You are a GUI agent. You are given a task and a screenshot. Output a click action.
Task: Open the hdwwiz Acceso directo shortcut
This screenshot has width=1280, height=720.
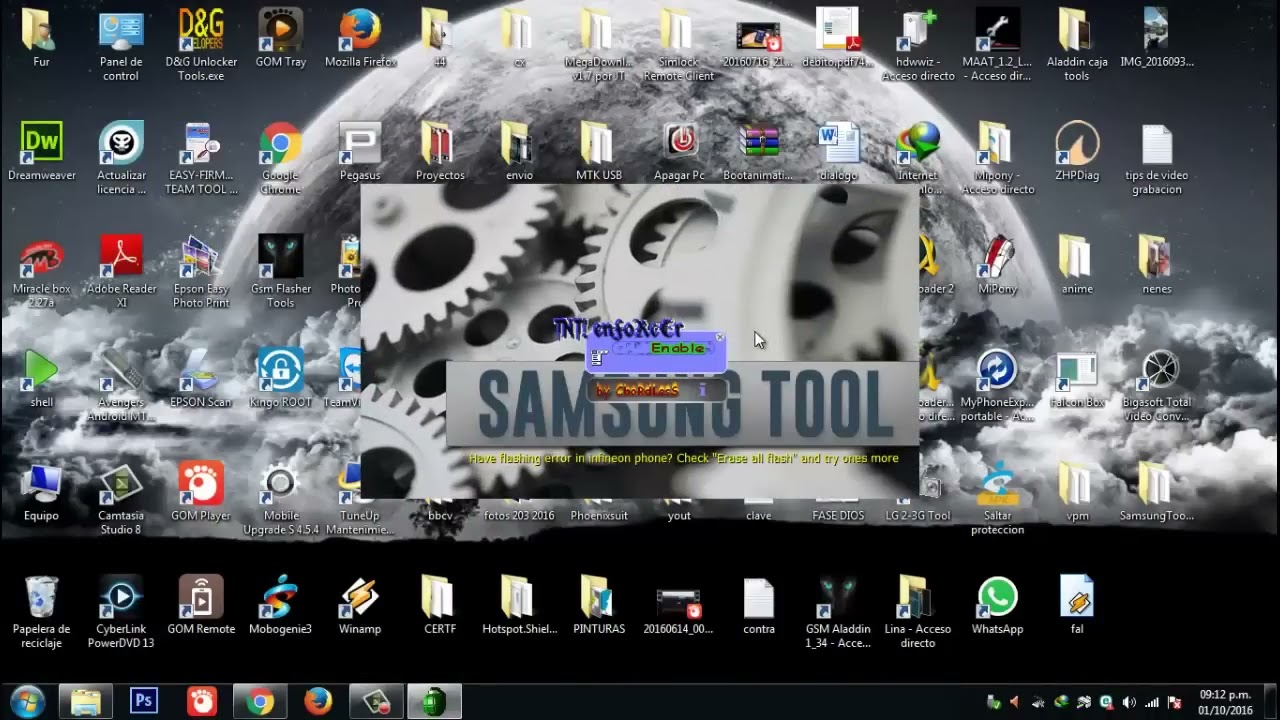[x=918, y=47]
